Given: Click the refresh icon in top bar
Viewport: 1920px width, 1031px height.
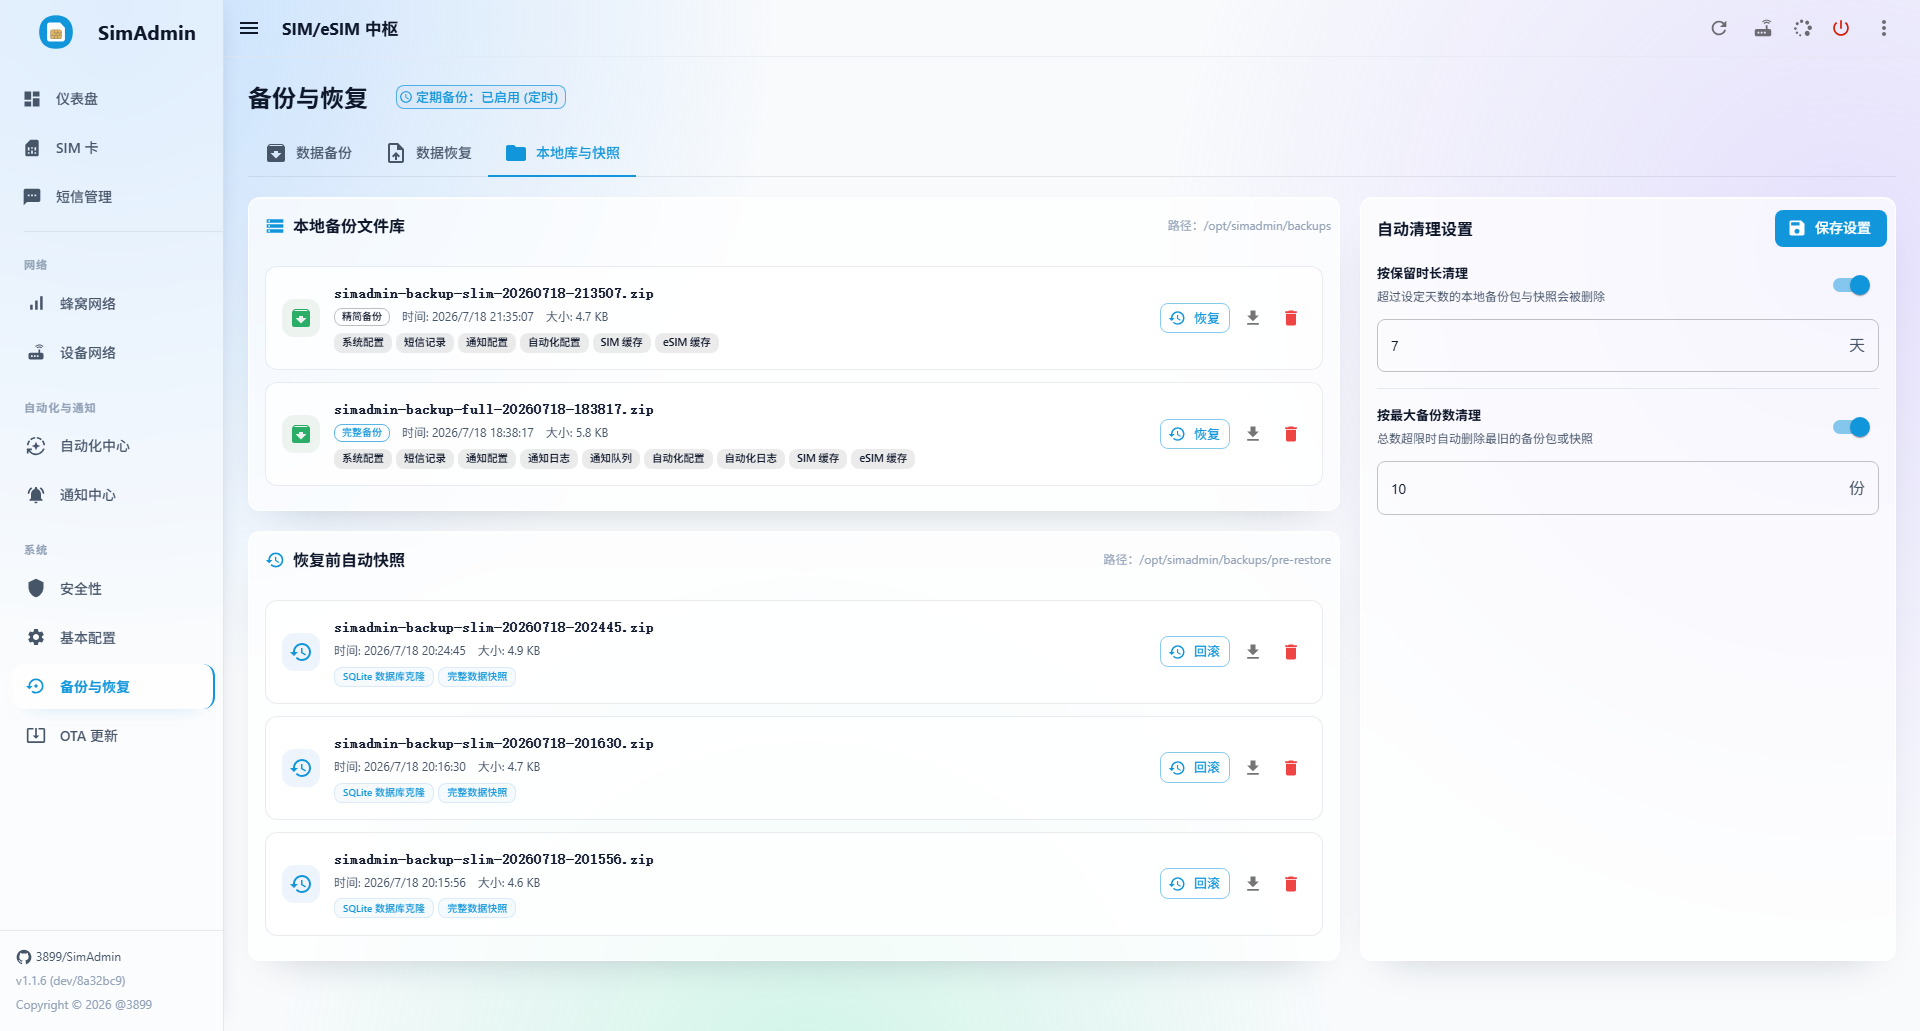Looking at the screenshot, I should [1719, 28].
